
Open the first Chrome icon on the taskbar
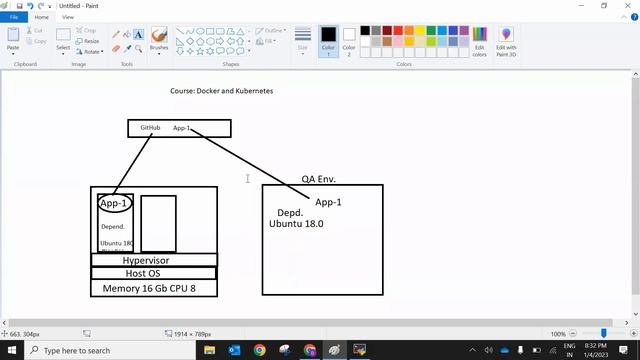260,350
